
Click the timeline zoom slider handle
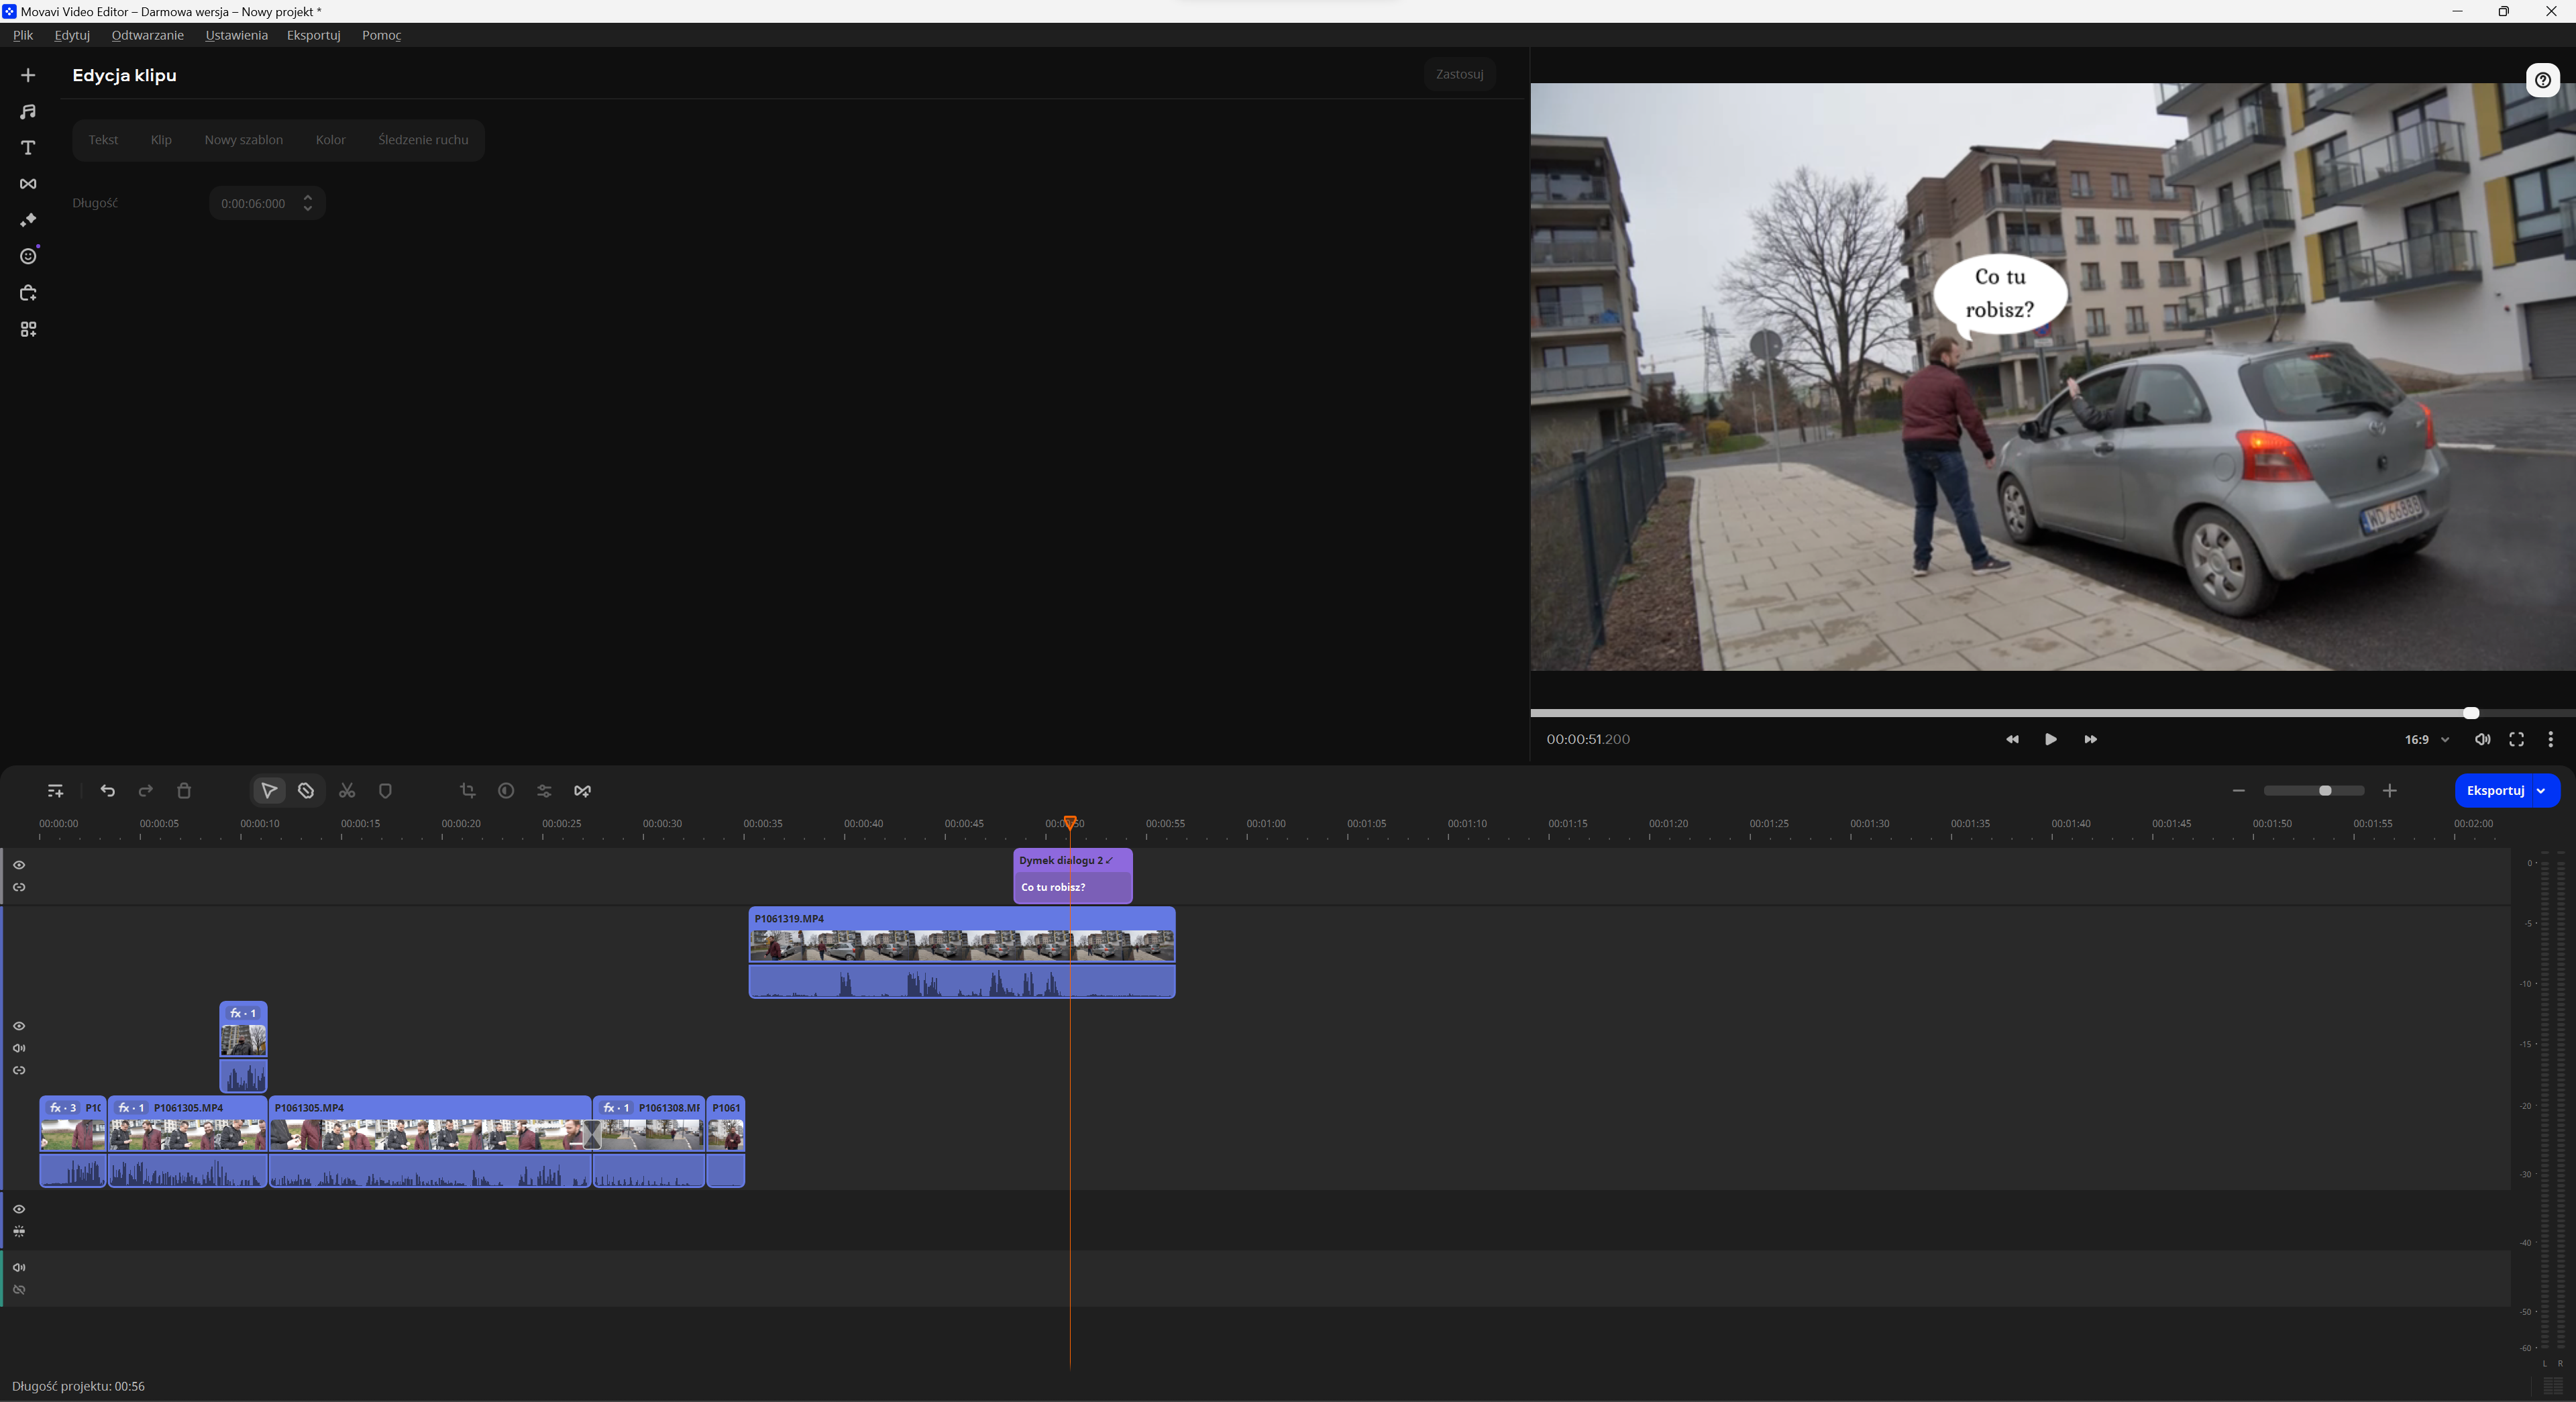[2325, 791]
